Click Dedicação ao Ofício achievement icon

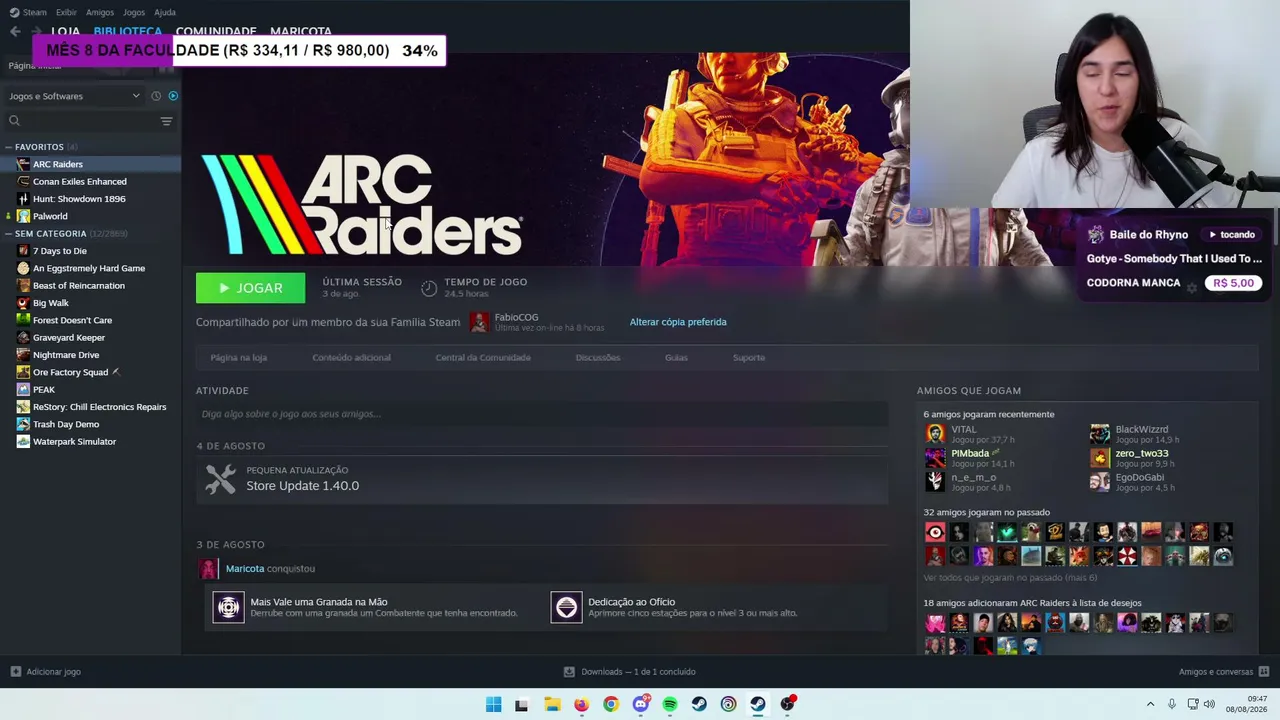pyautogui.click(x=567, y=607)
